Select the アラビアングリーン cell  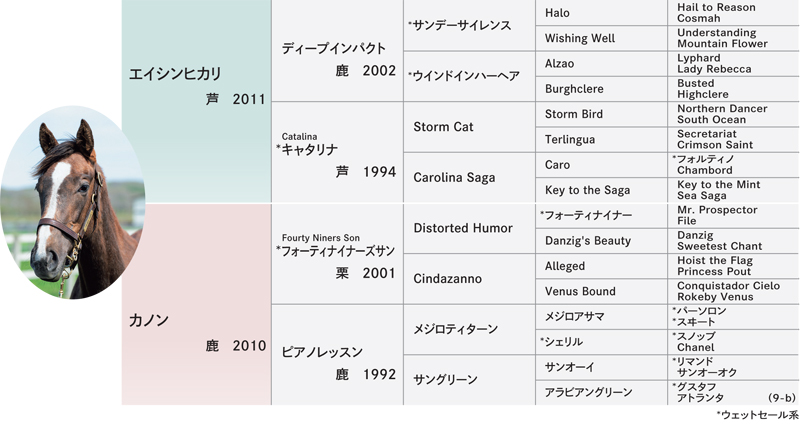[602, 392]
